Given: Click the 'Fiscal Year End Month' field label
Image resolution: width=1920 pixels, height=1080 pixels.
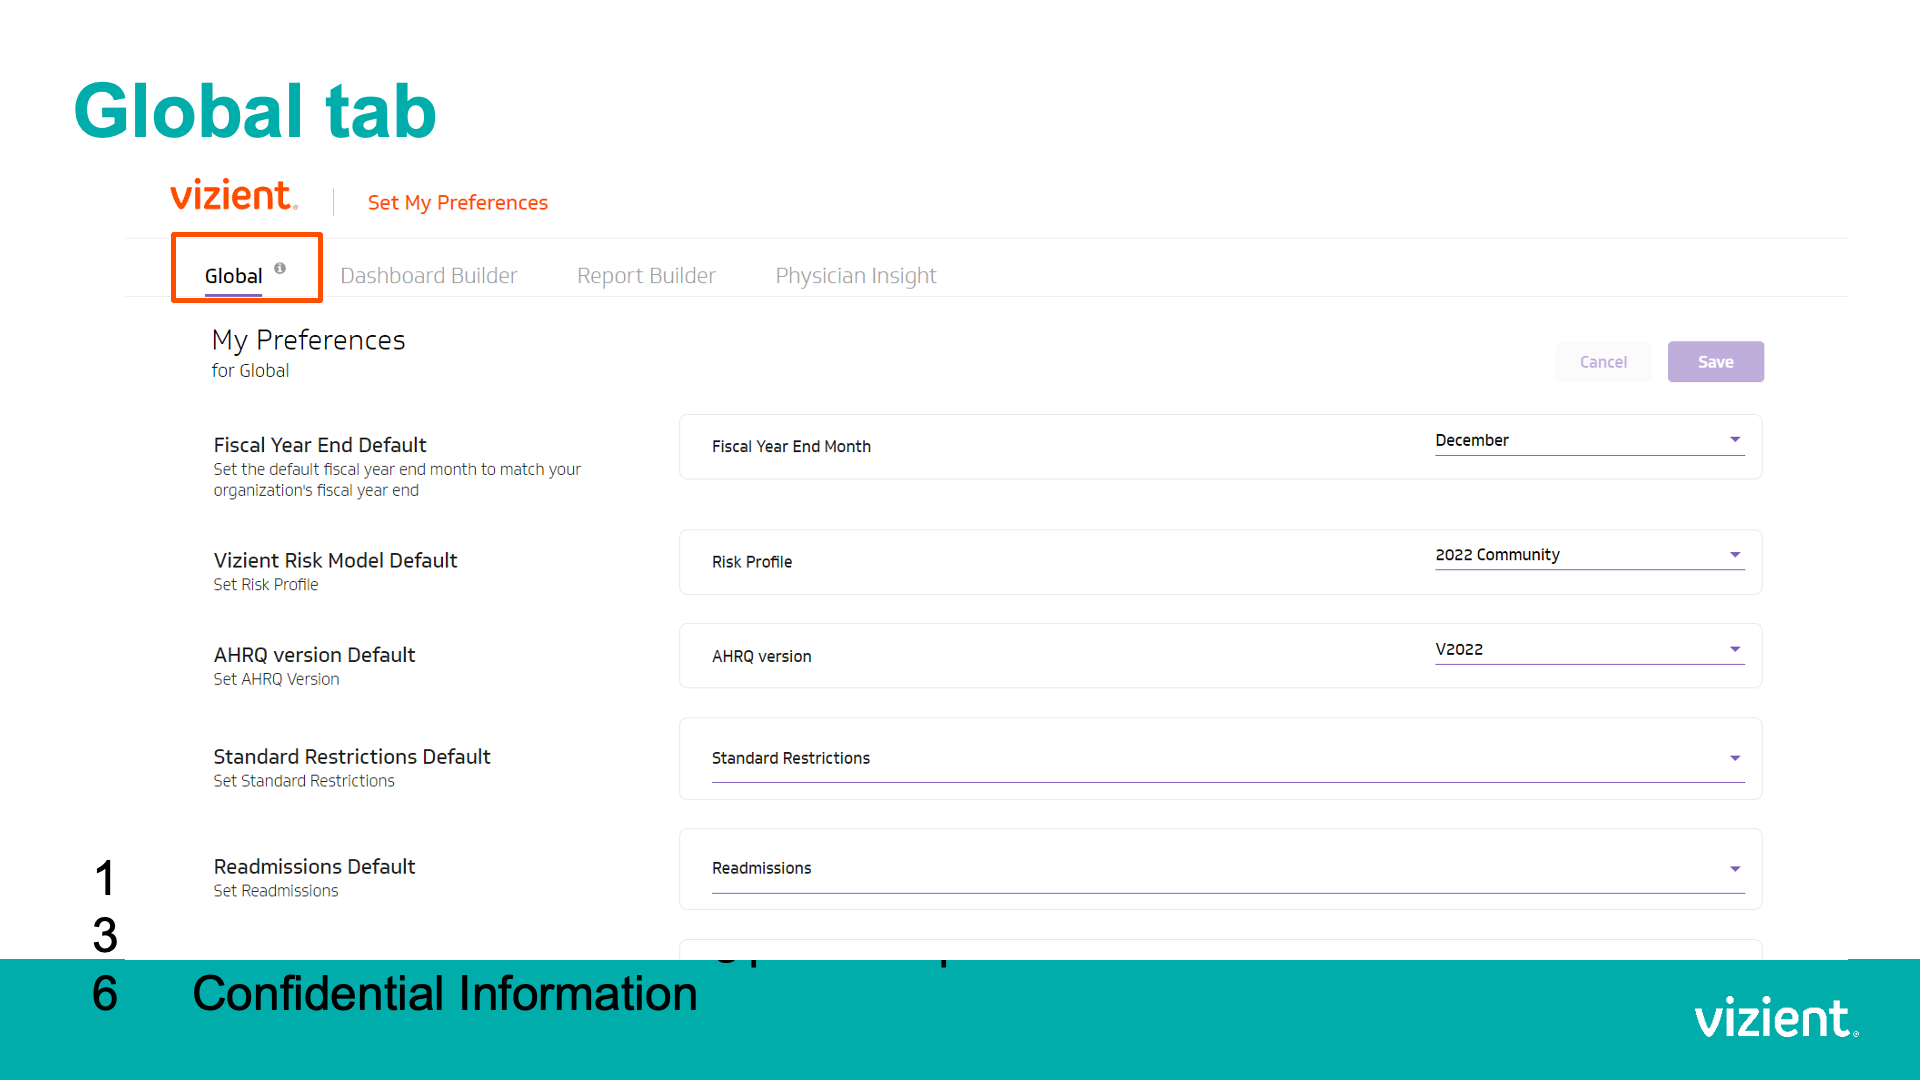Looking at the screenshot, I should coord(791,447).
